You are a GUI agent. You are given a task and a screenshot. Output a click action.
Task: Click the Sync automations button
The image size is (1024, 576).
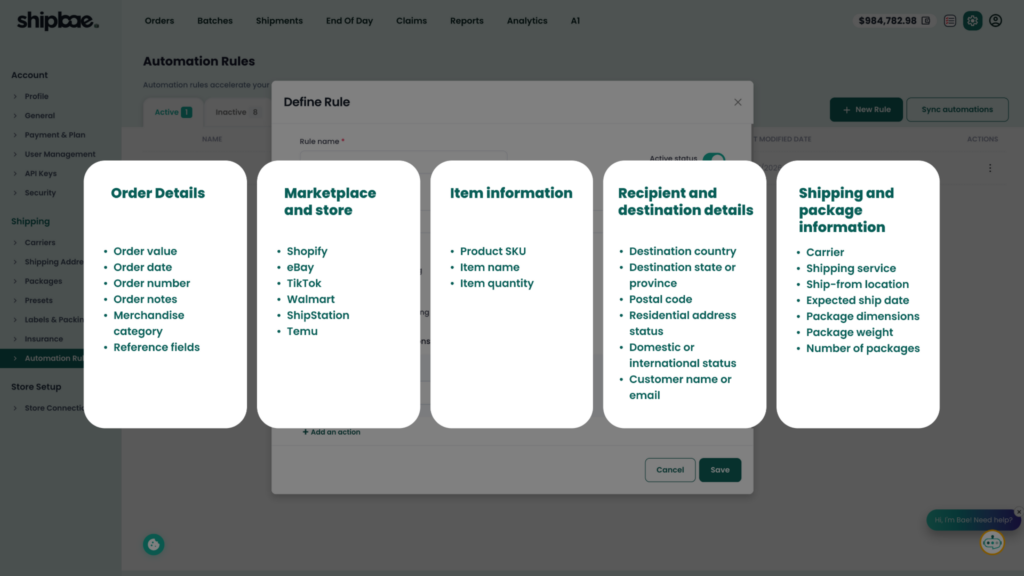pos(957,110)
